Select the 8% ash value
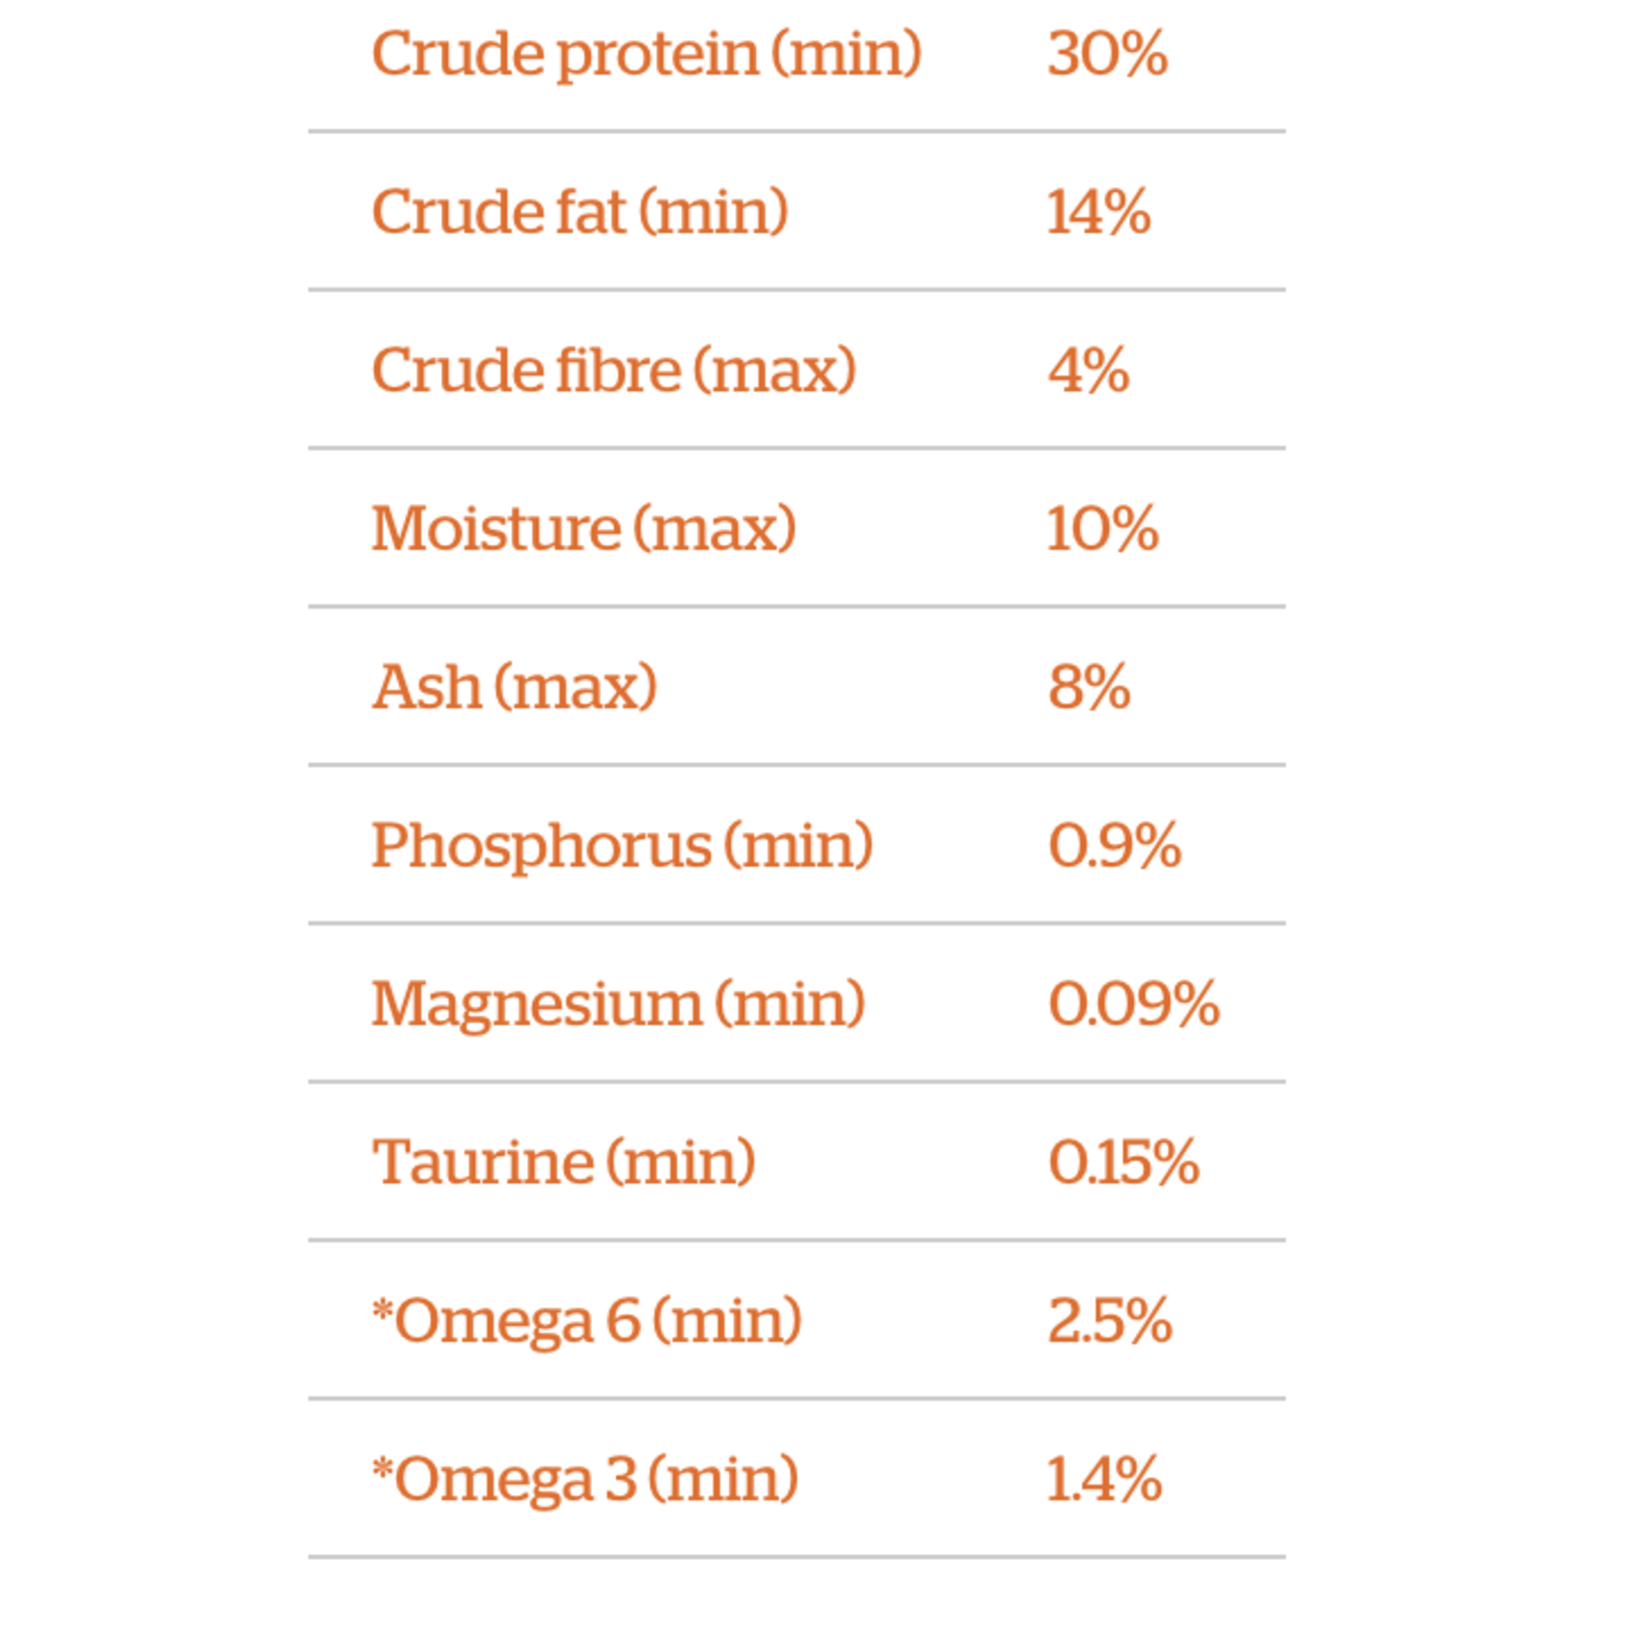The width and height of the screenshot is (1652, 1652). (1089, 687)
